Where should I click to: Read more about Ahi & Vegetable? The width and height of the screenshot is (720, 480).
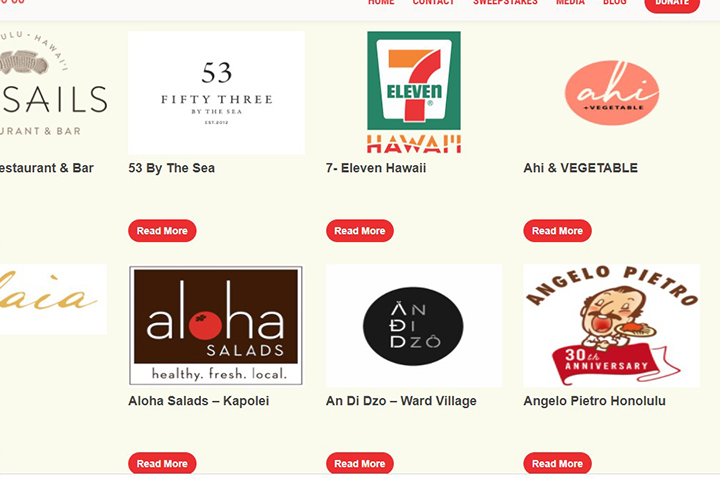[x=557, y=231]
